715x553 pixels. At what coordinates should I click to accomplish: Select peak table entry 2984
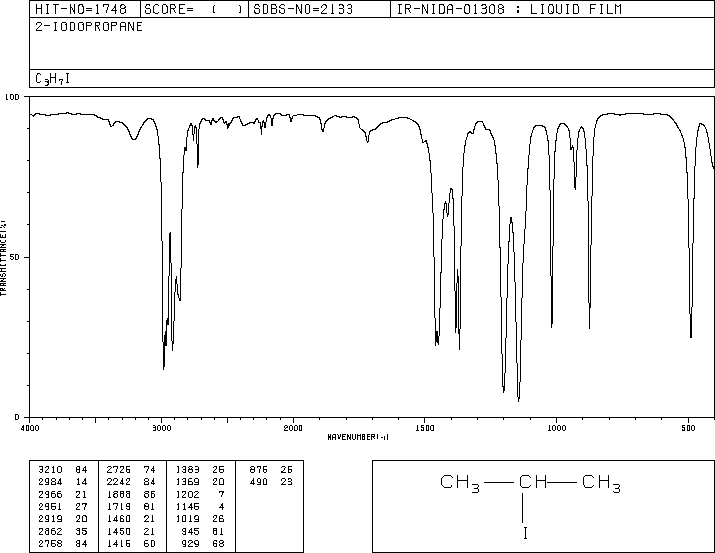click(50, 482)
